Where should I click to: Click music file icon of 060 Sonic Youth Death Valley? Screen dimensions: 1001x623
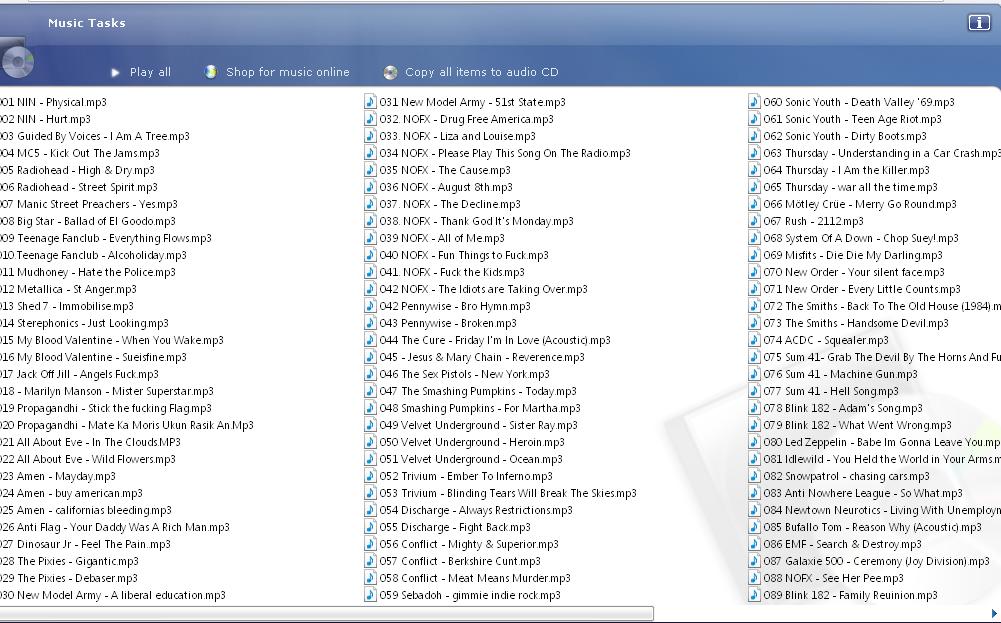pyautogui.click(x=754, y=102)
